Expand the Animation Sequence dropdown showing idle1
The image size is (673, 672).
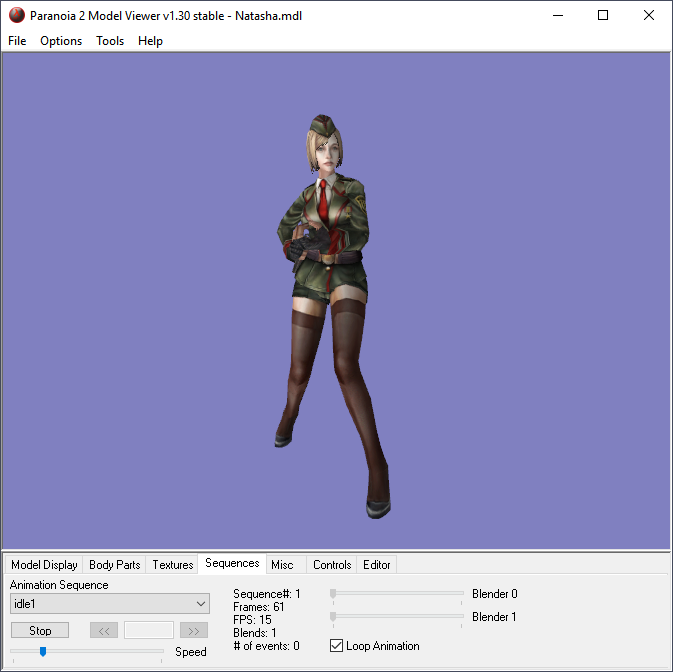click(110, 604)
